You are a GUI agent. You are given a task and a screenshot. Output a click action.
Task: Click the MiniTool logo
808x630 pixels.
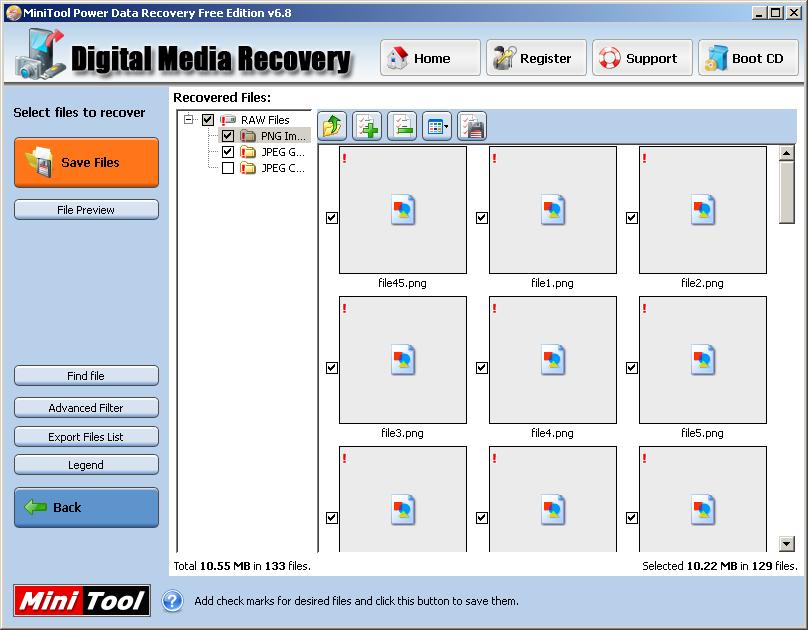point(82,601)
